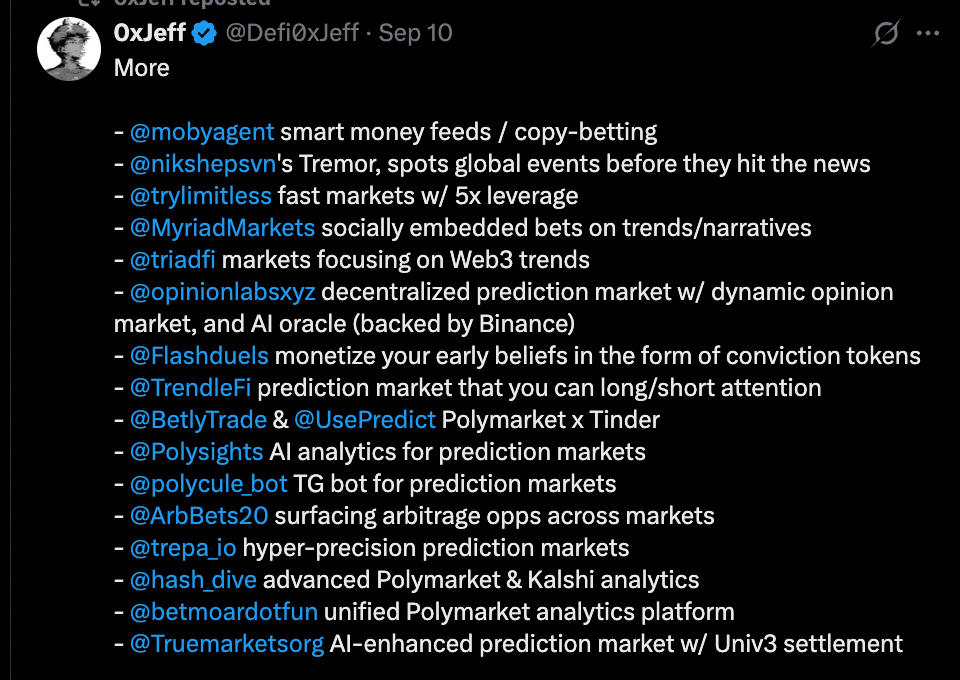Open the @hash_dive mention
This screenshot has height=680, width=960.
click(193, 580)
